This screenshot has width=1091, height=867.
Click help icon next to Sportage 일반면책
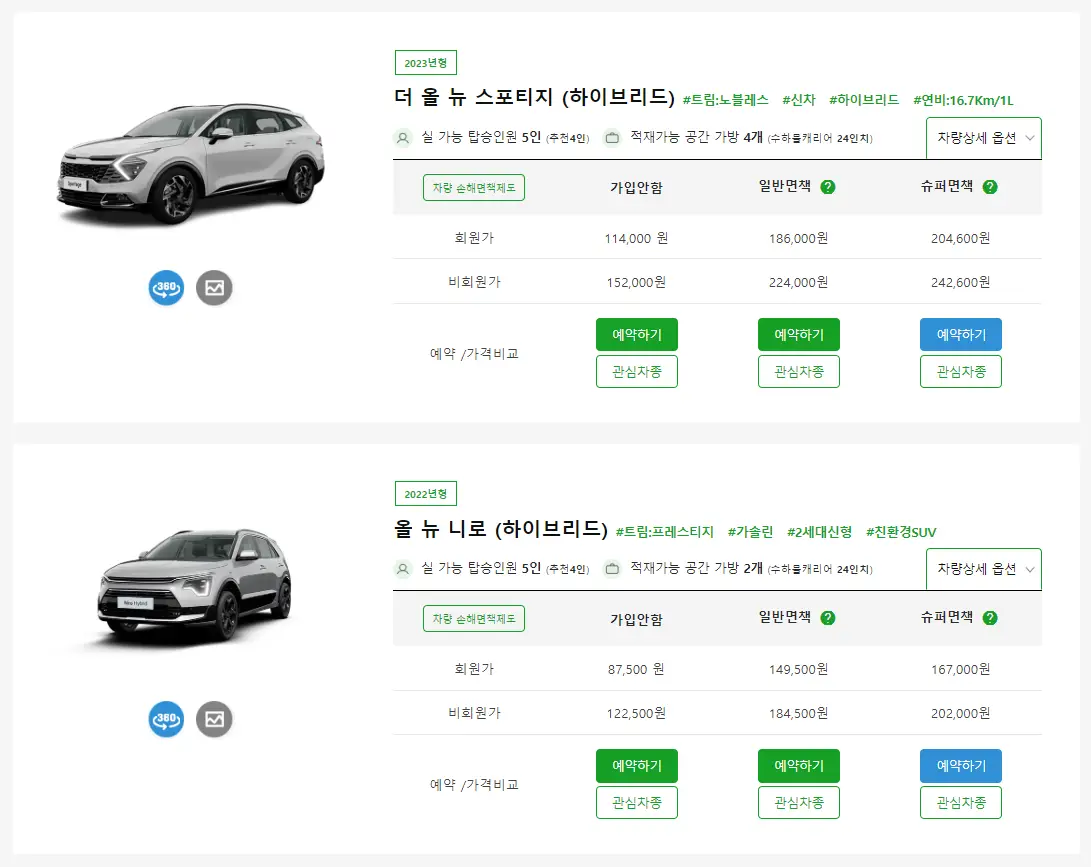(x=828, y=186)
